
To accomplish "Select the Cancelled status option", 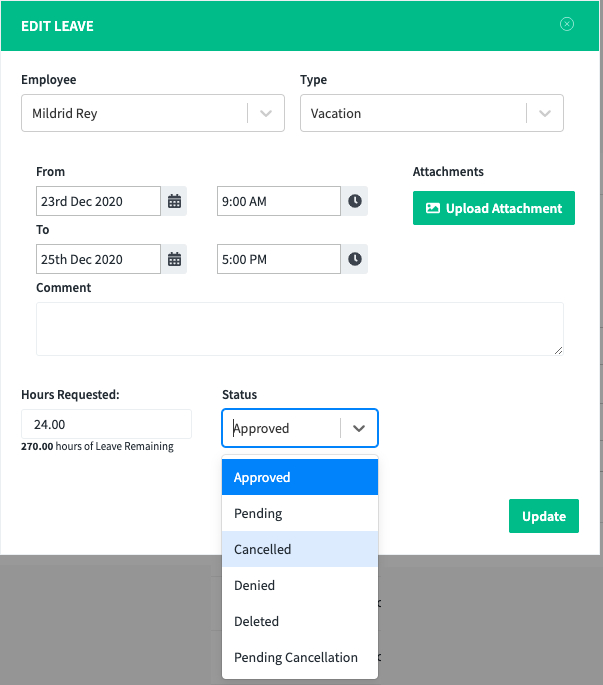I will click(300, 549).
